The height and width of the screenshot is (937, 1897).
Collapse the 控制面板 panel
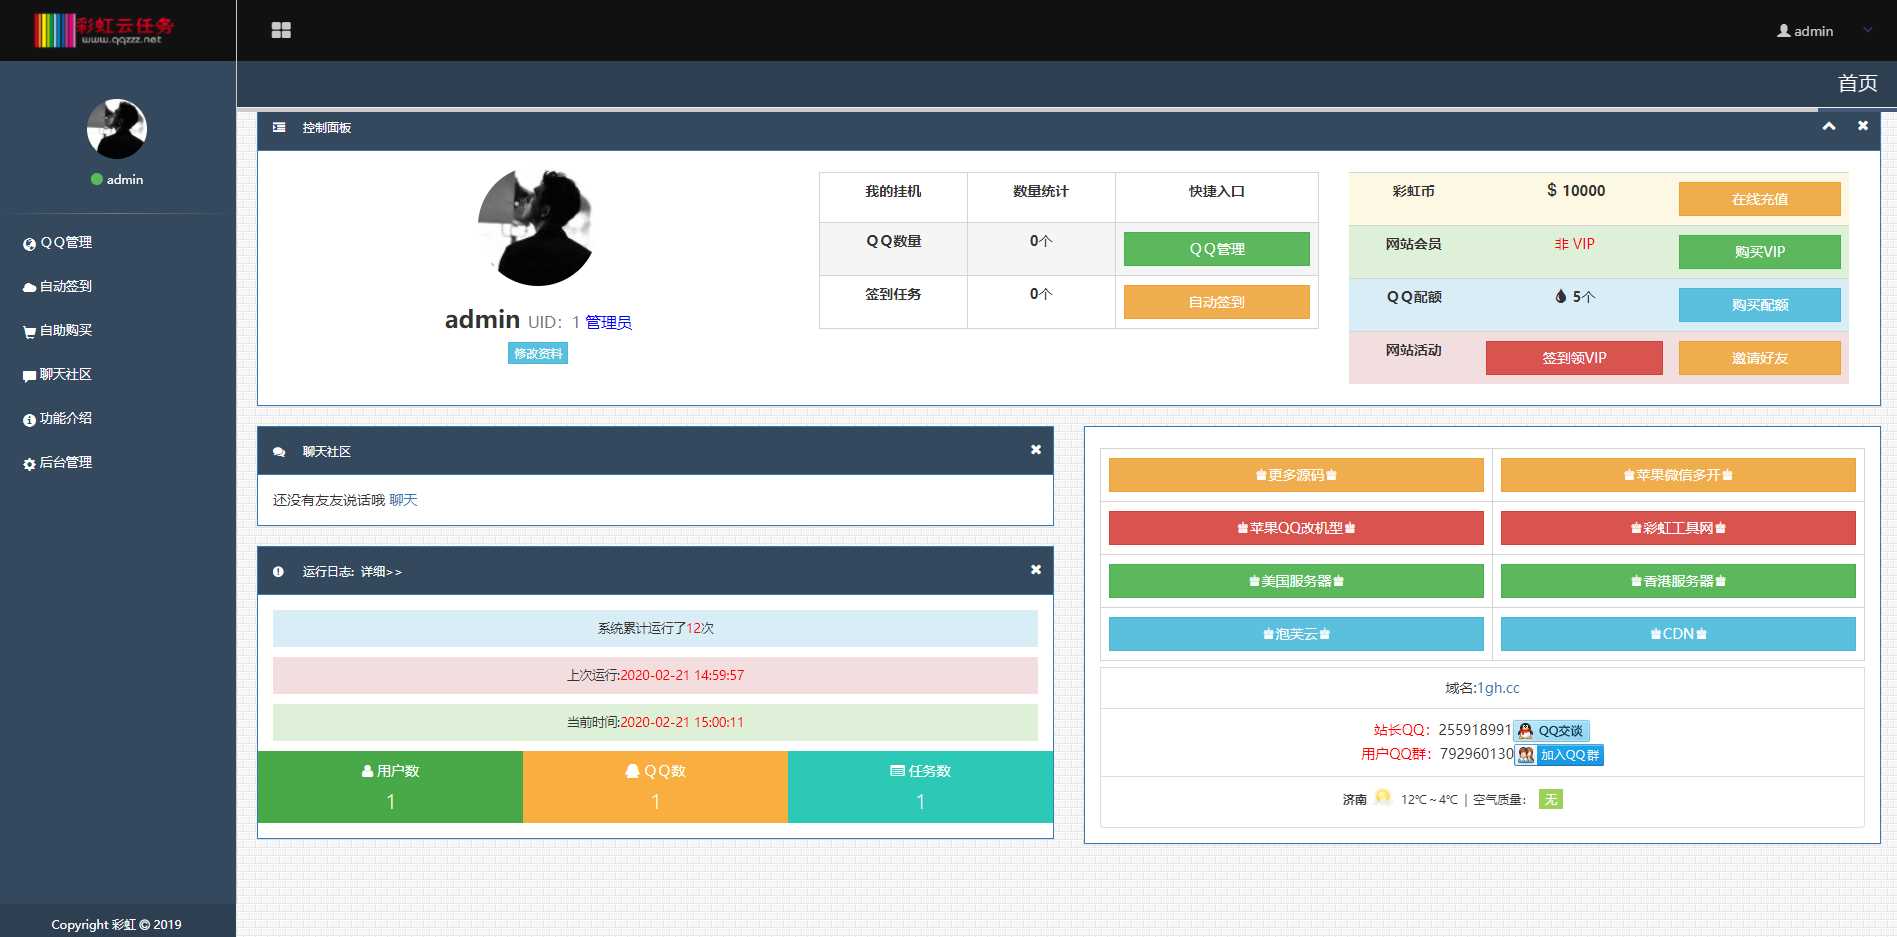(1829, 126)
